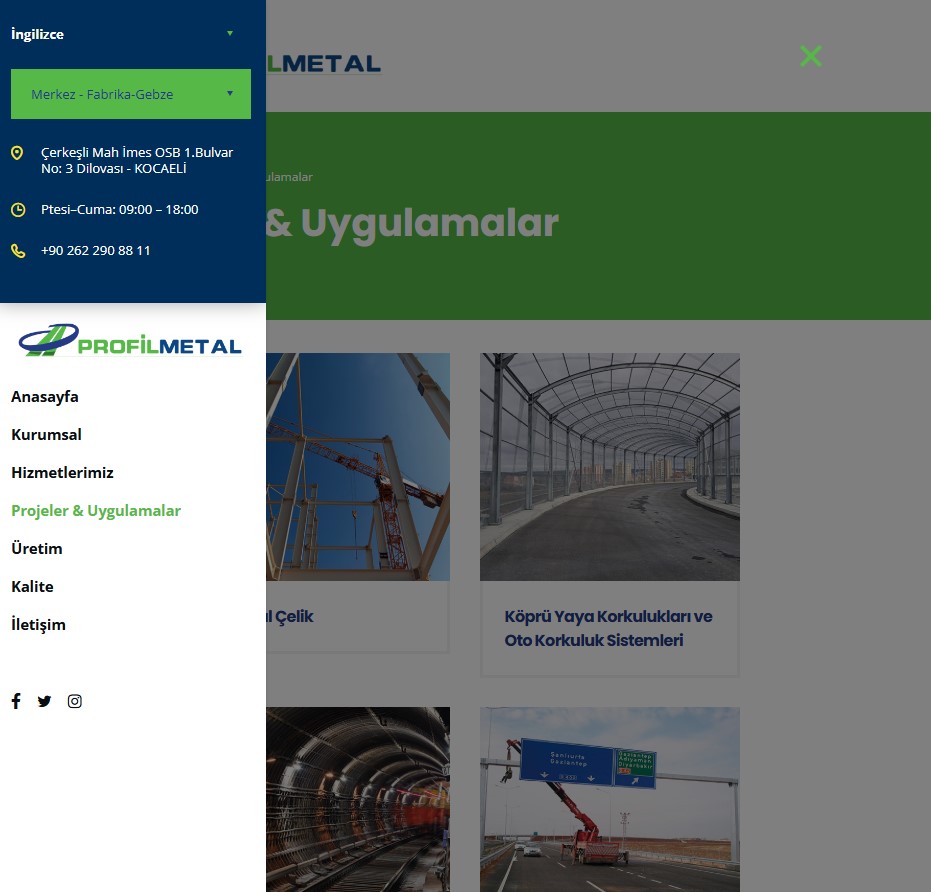Screen dimensions: 931x892
Task: Open Projeler & Uygulamalar menu item
Action: tap(96, 511)
